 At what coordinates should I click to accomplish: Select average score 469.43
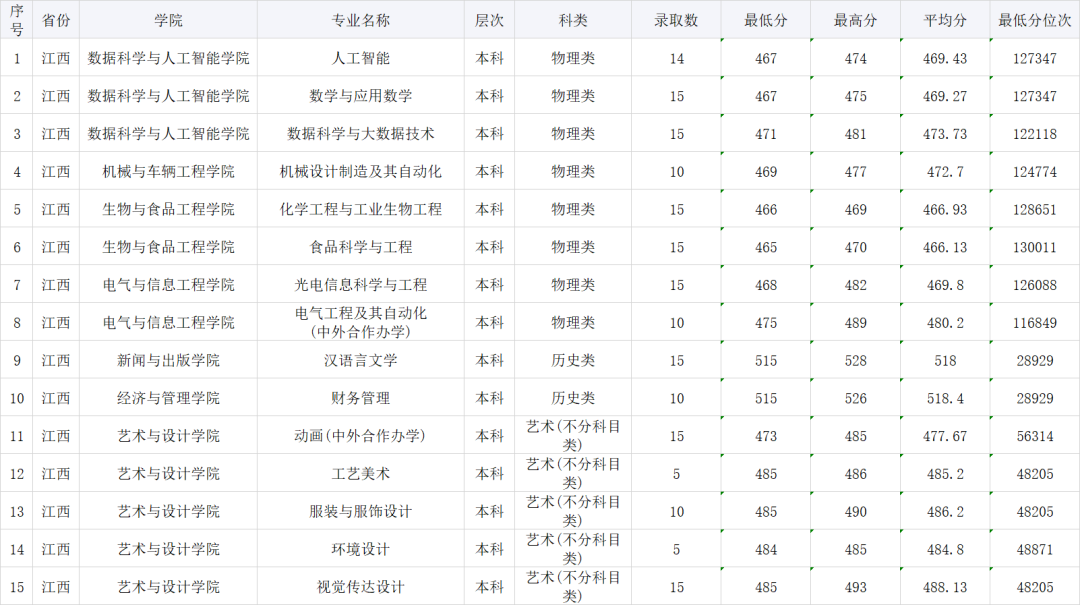coord(944,59)
